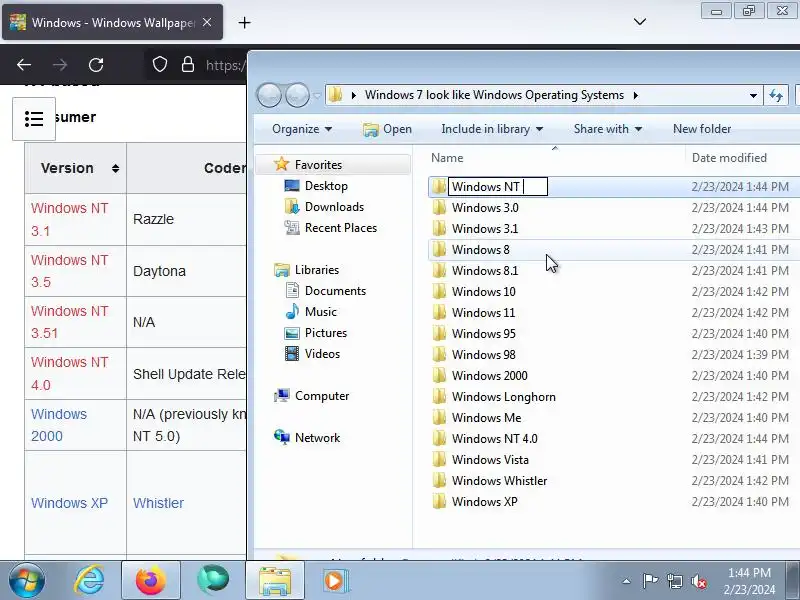Select the Windows NT 4.0 folder

coord(494,439)
